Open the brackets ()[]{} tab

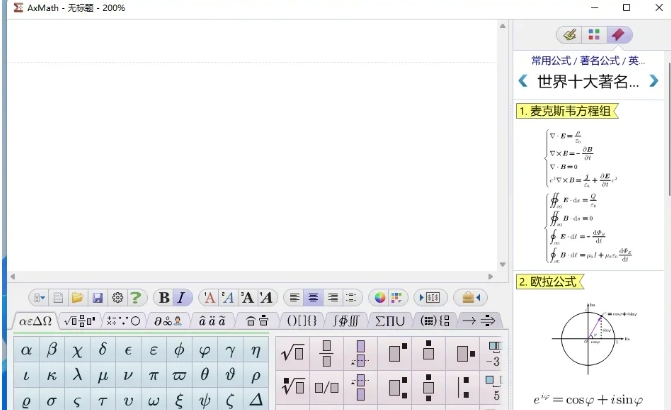tap(302, 321)
